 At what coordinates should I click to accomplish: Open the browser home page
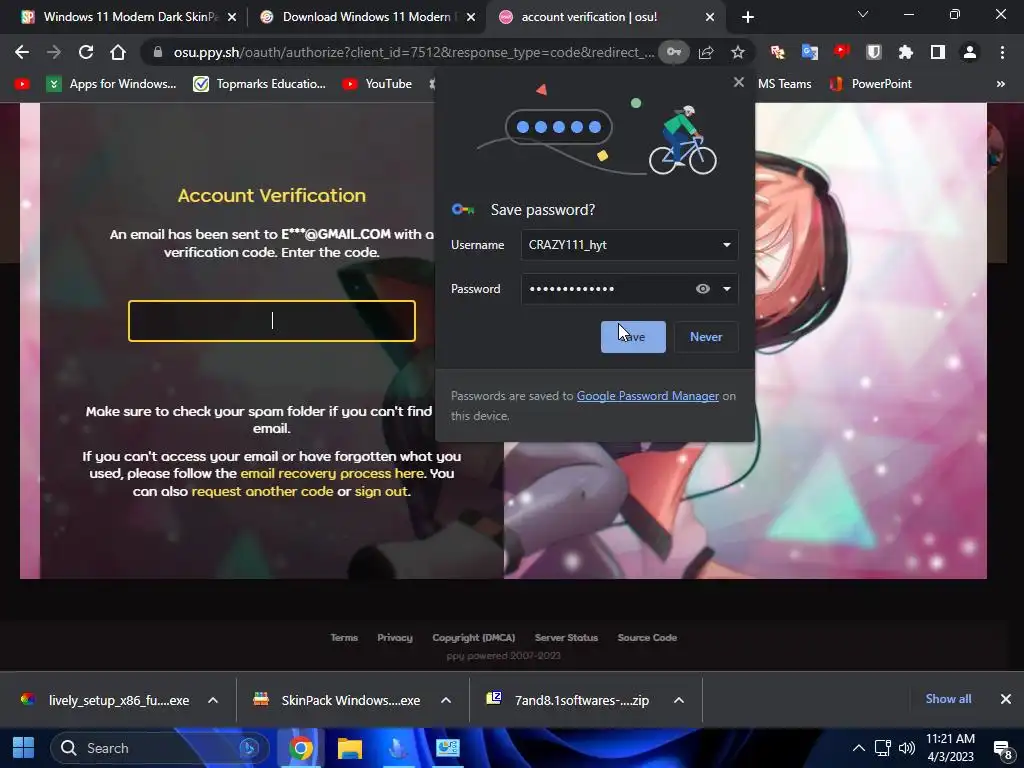coord(118,52)
